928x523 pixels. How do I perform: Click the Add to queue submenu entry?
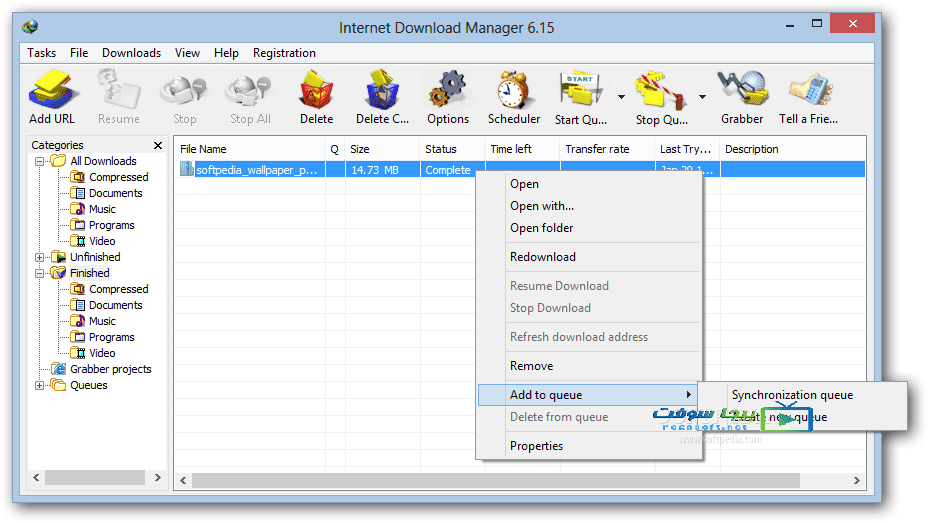(589, 395)
